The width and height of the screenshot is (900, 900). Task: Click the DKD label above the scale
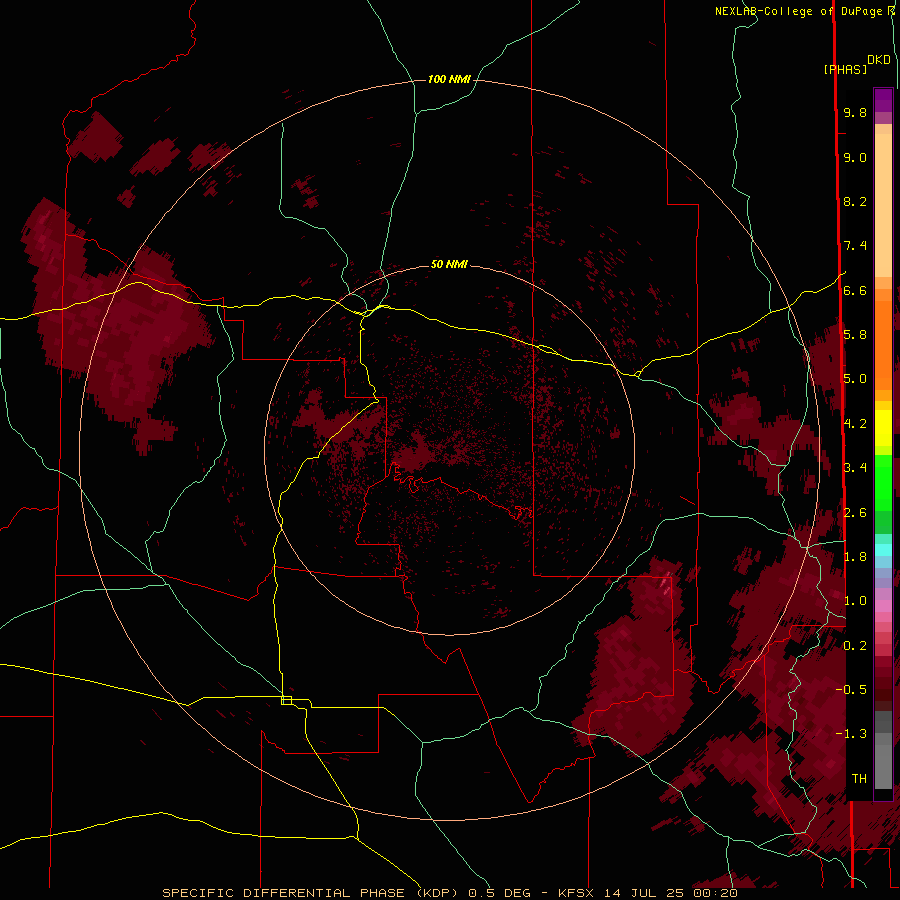tap(879, 59)
